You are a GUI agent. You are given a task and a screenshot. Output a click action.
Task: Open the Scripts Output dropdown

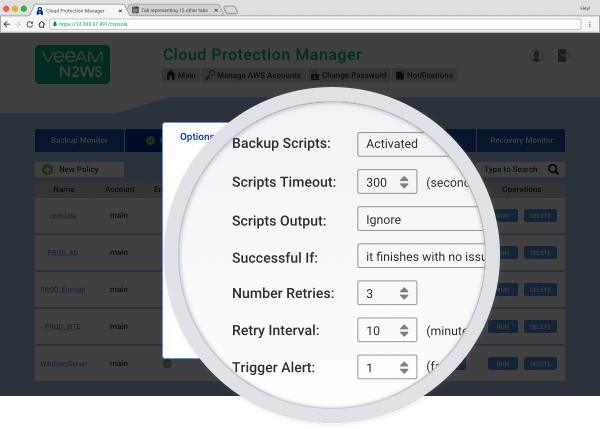pos(419,219)
